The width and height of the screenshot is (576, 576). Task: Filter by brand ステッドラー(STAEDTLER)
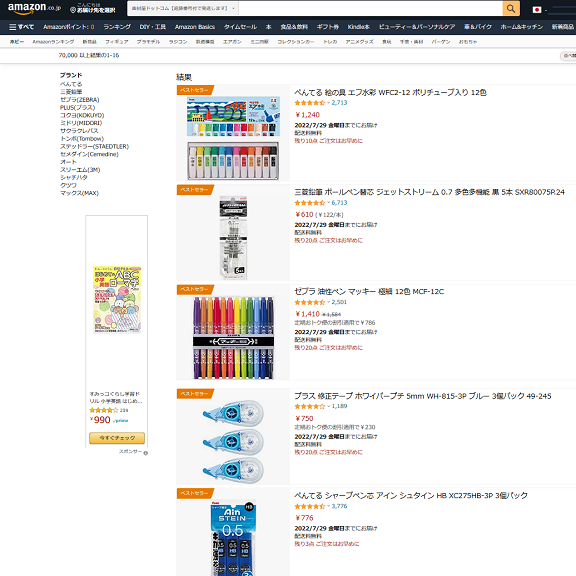point(94,146)
